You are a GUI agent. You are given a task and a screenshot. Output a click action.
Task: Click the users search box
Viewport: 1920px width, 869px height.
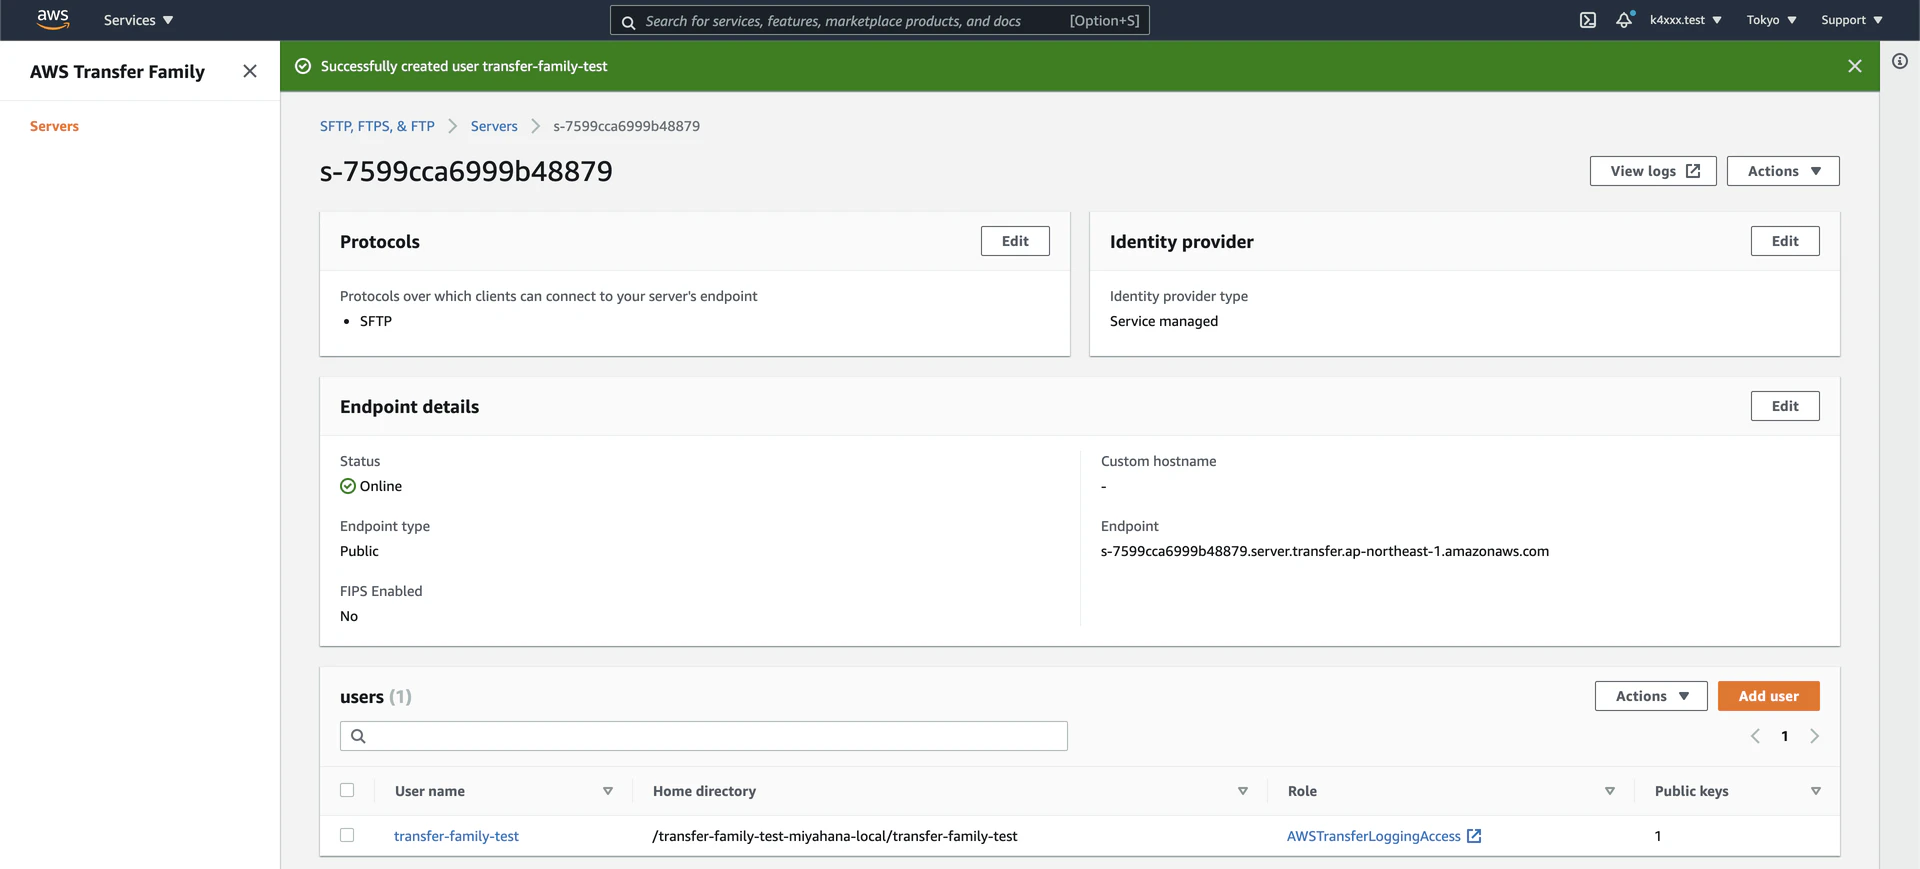704,736
